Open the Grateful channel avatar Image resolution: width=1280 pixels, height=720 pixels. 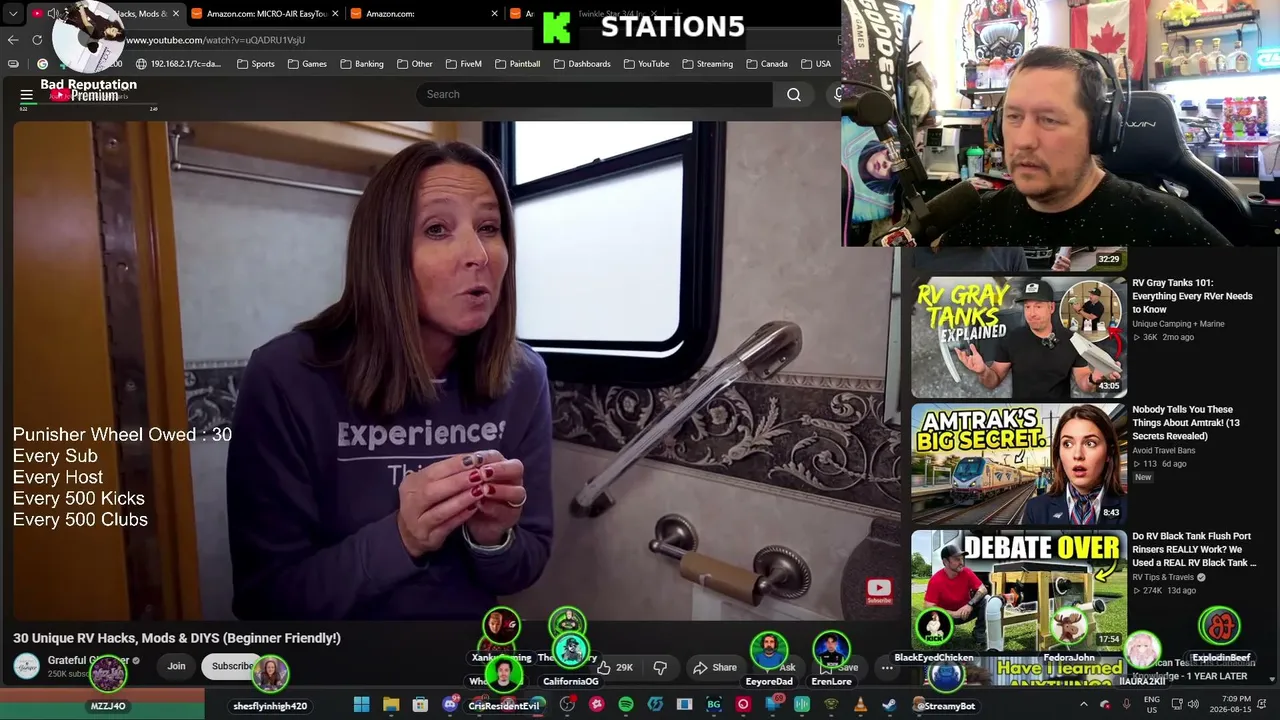coord(27,666)
